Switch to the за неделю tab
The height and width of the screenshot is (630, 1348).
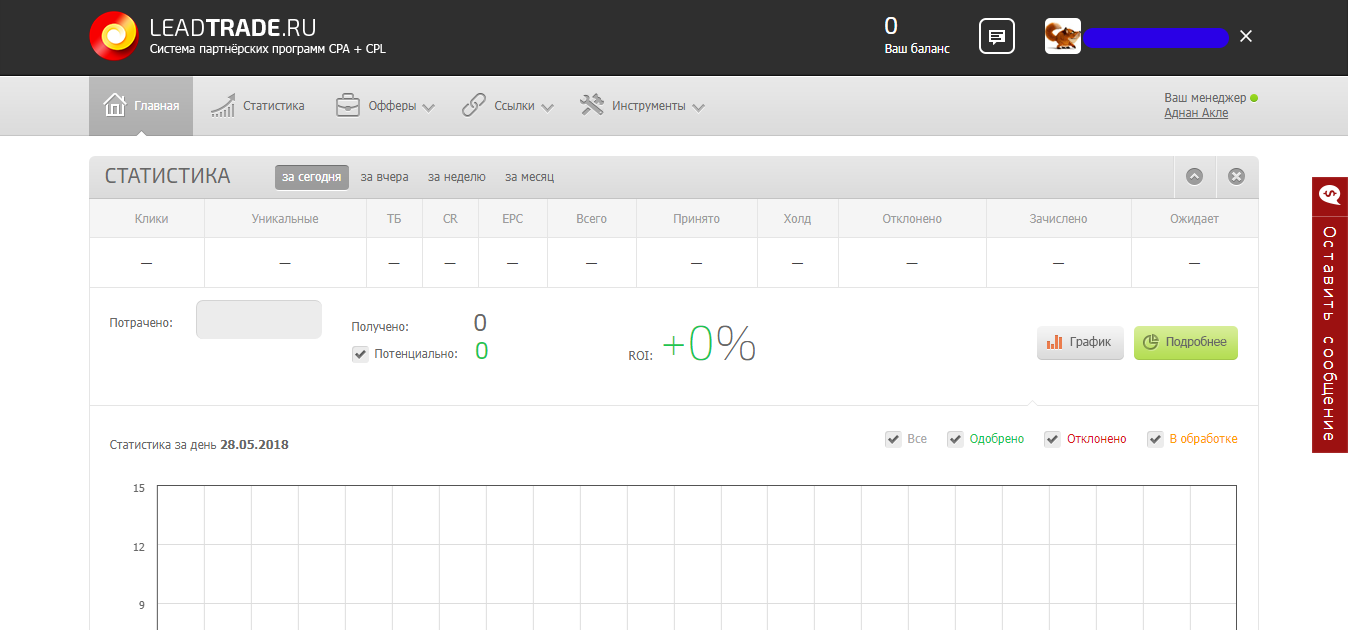(456, 177)
